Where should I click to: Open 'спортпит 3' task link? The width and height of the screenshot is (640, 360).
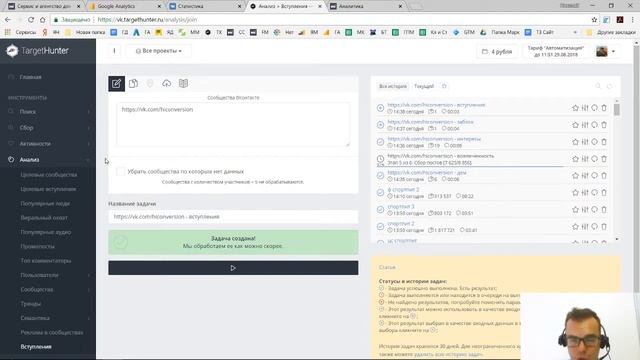pos(401,207)
